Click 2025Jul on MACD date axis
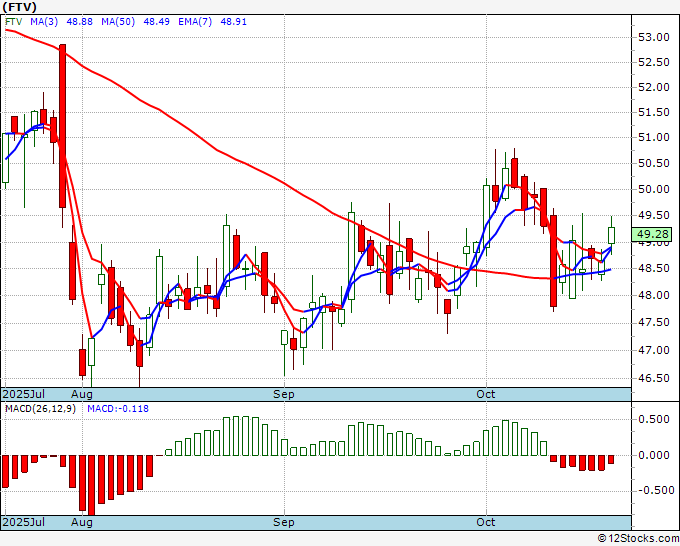This screenshot has width=680, height=546. pyautogui.click(x=24, y=522)
